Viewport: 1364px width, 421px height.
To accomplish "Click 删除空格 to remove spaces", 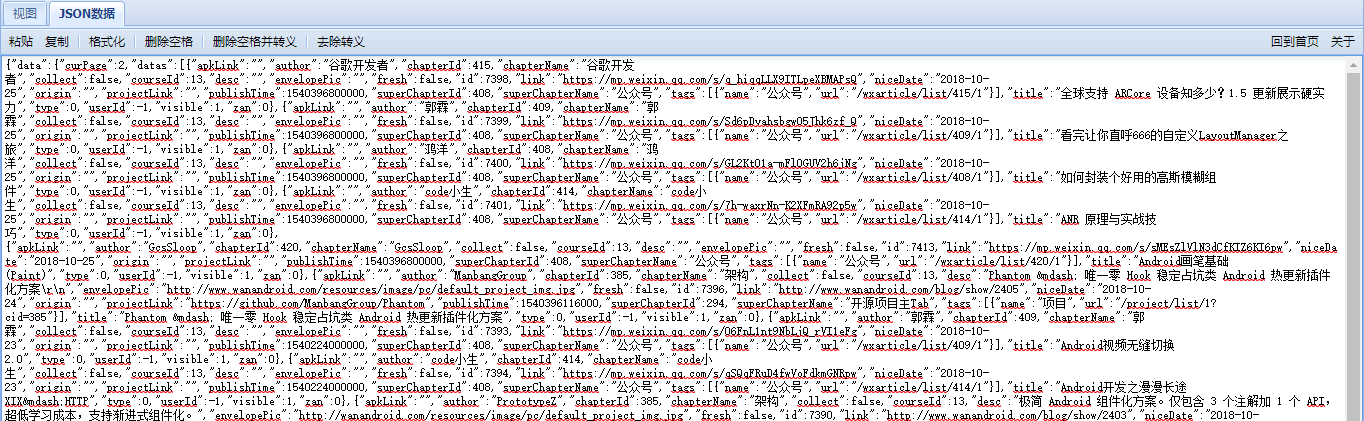I will coord(169,42).
